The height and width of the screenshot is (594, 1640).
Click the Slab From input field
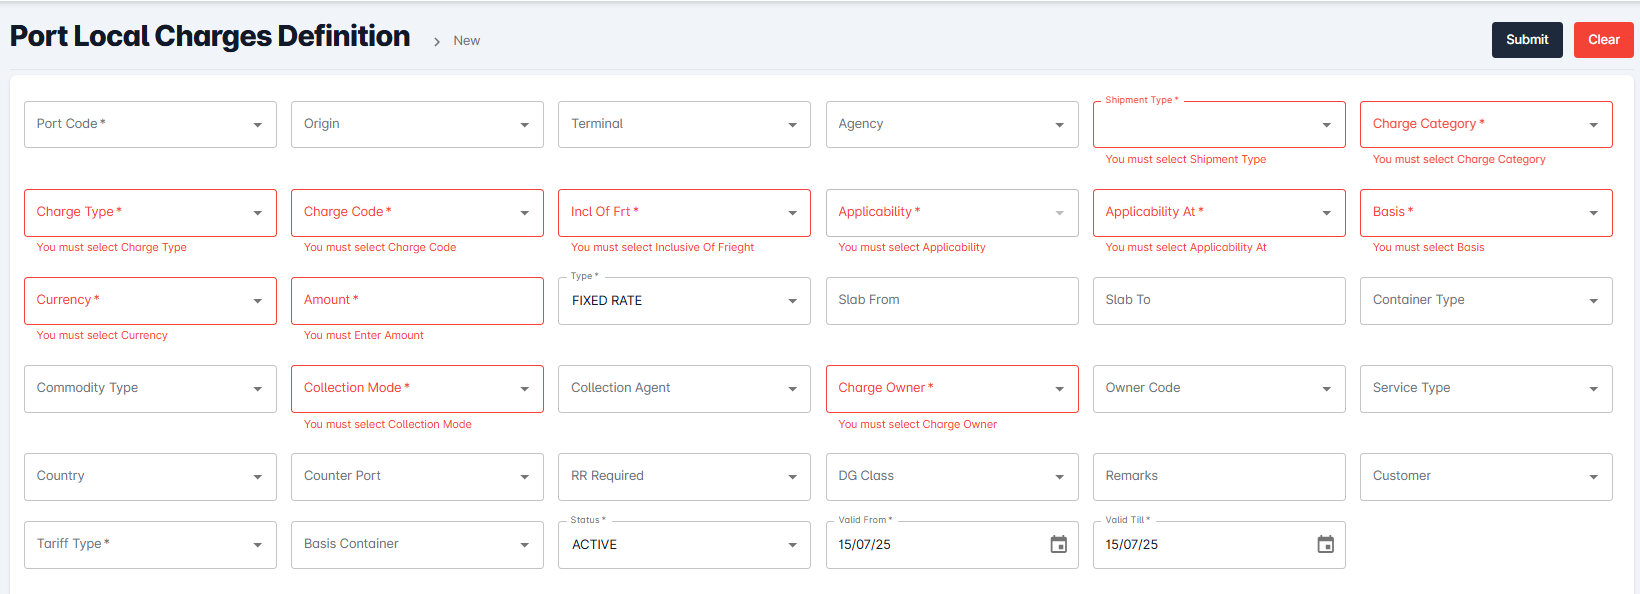[x=951, y=300]
